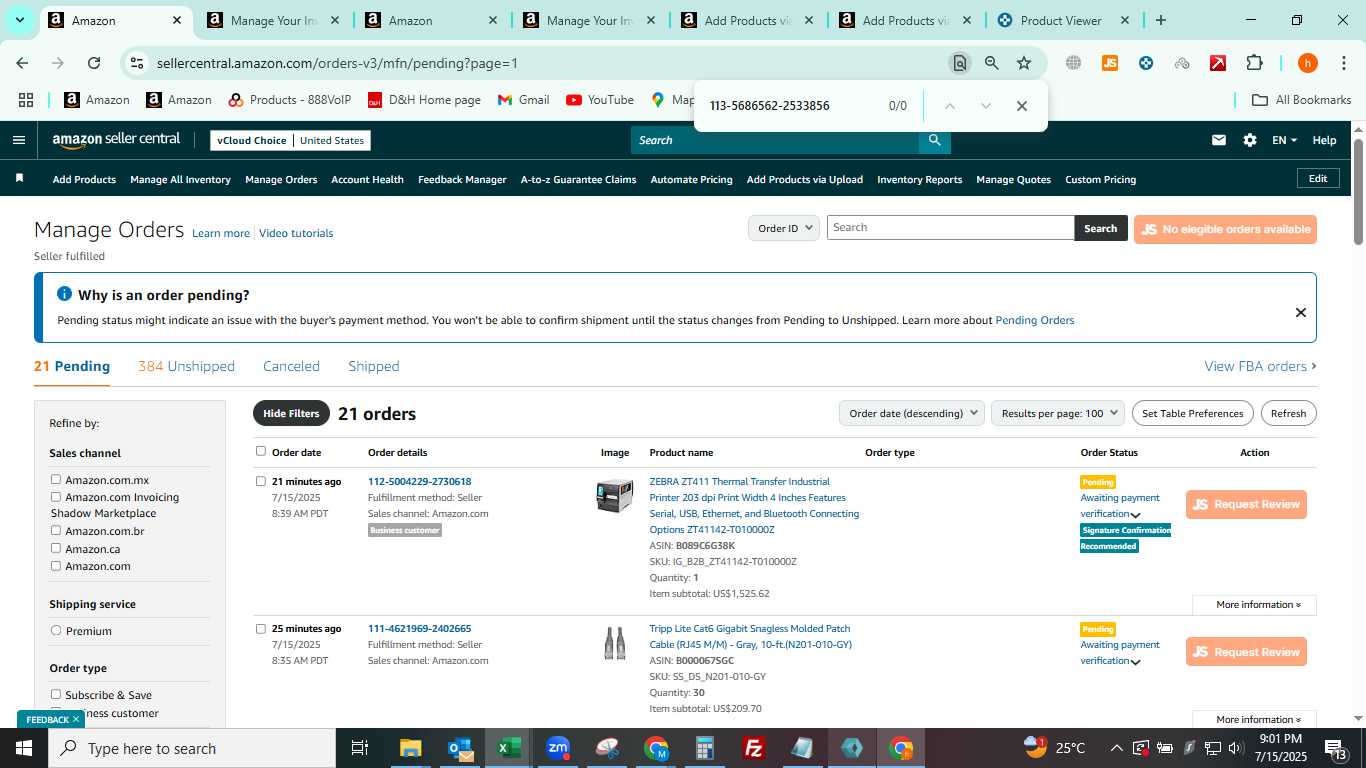Click the Hide Filters button
1366x768 pixels.
pos(291,413)
